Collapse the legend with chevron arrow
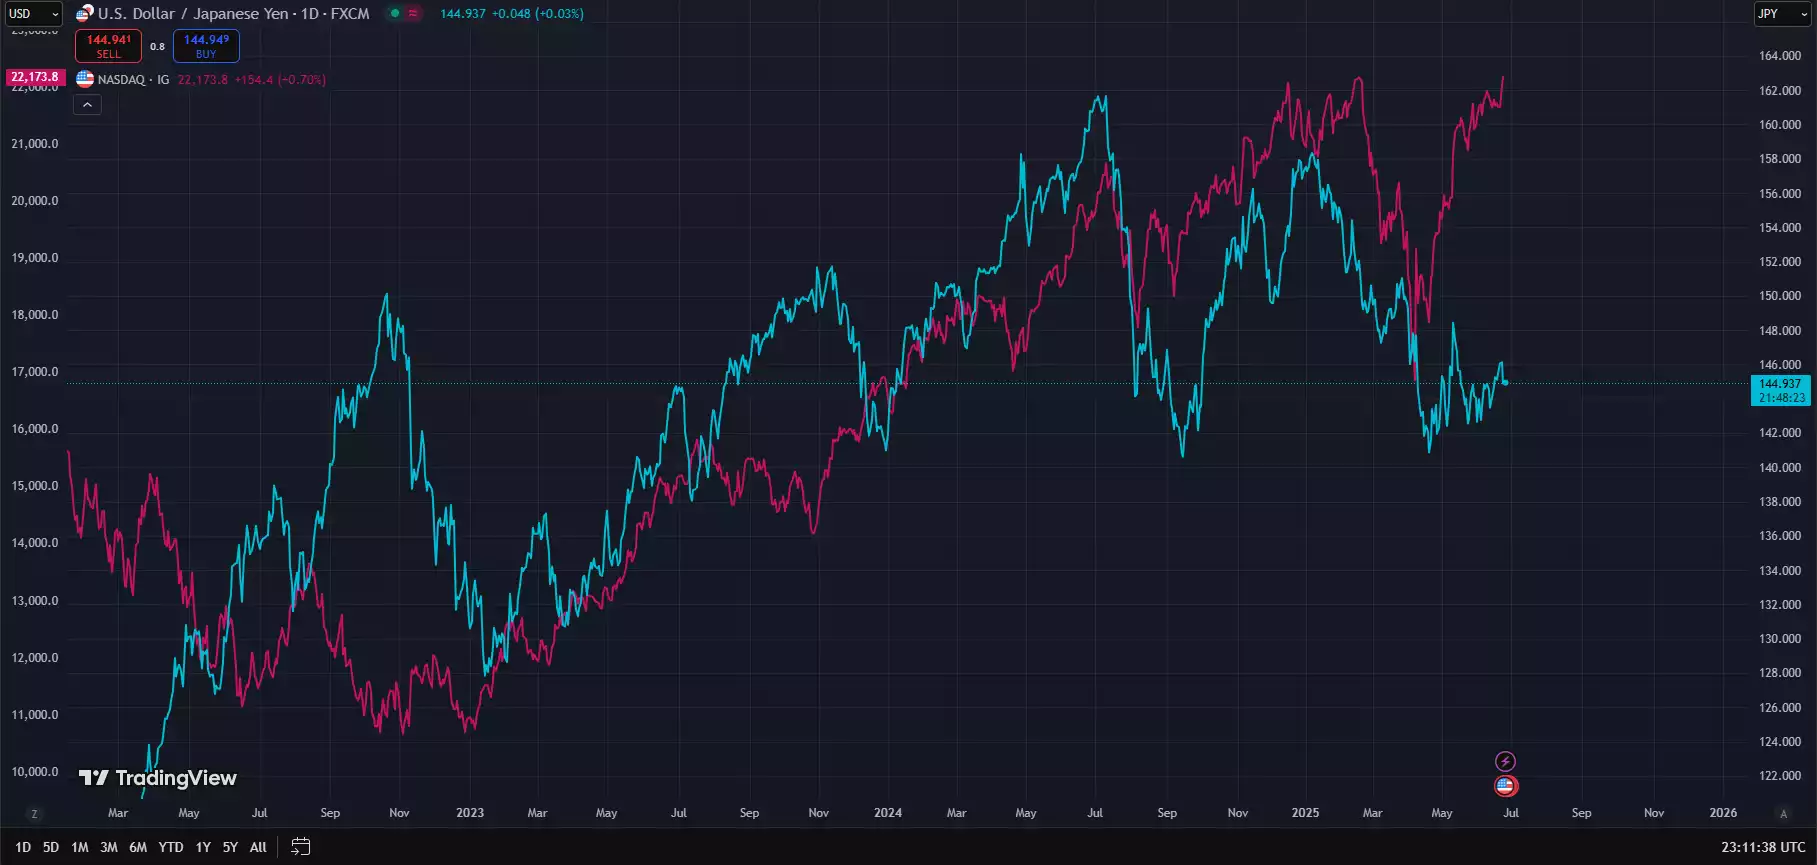The height and width of the screenshot is (865, 1817). [x=88, y=105]
